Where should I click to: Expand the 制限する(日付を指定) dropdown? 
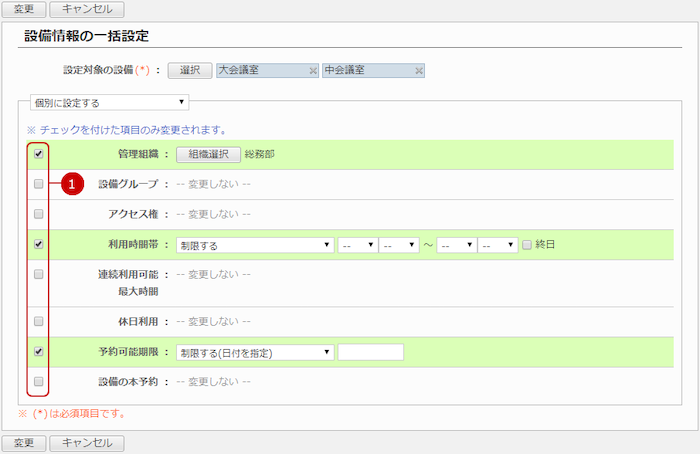click(254, 352)
